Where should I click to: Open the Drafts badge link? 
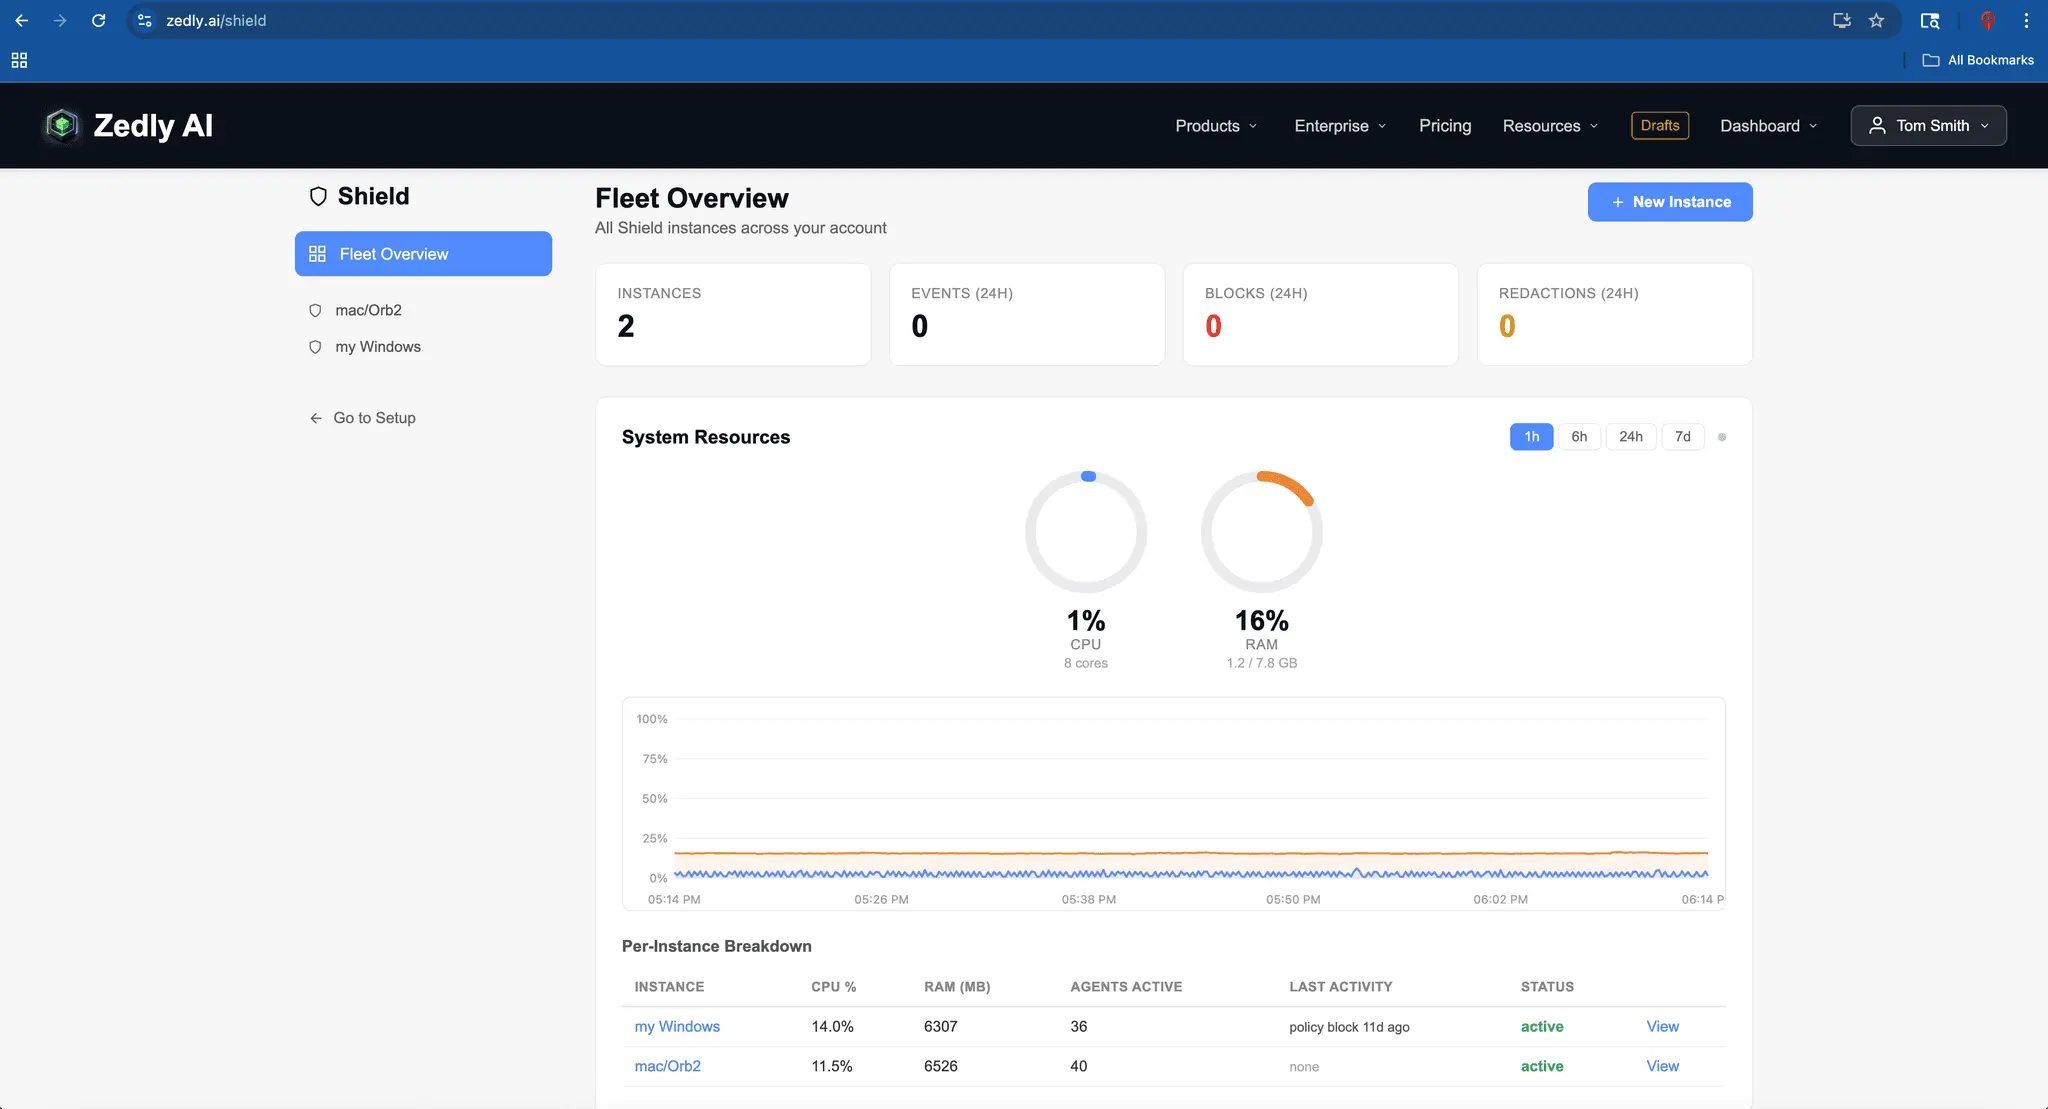(x=1660, y=125)
